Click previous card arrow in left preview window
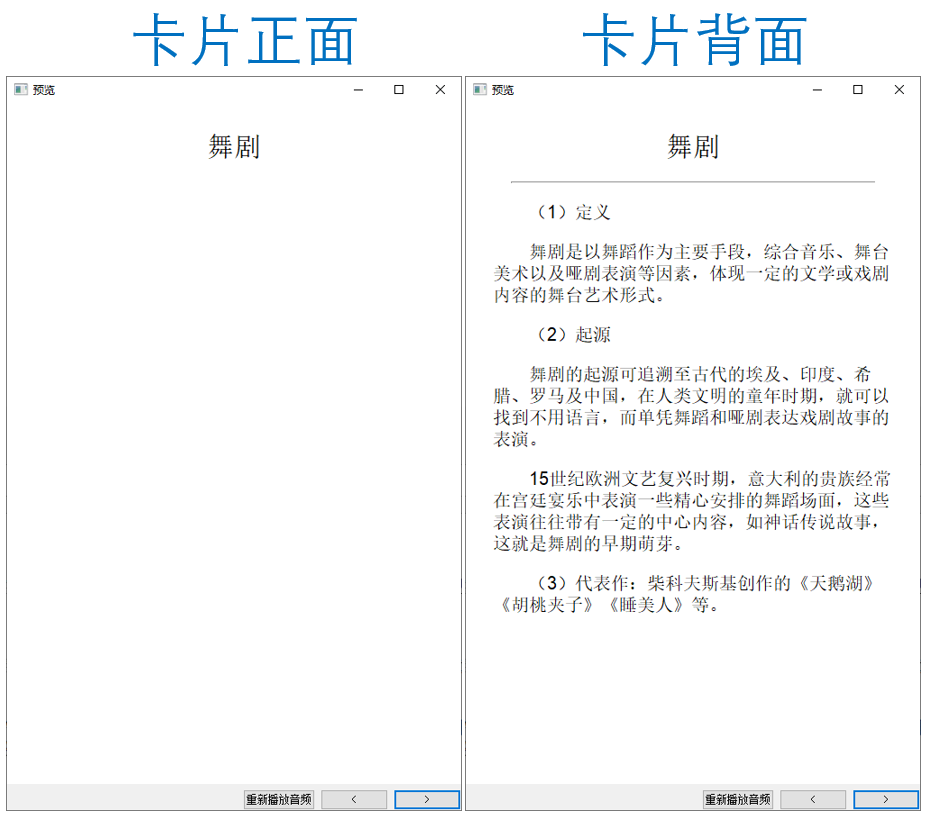Image resolution: width=927 pixels, height=820 pixels. click(x=354, y=799)
